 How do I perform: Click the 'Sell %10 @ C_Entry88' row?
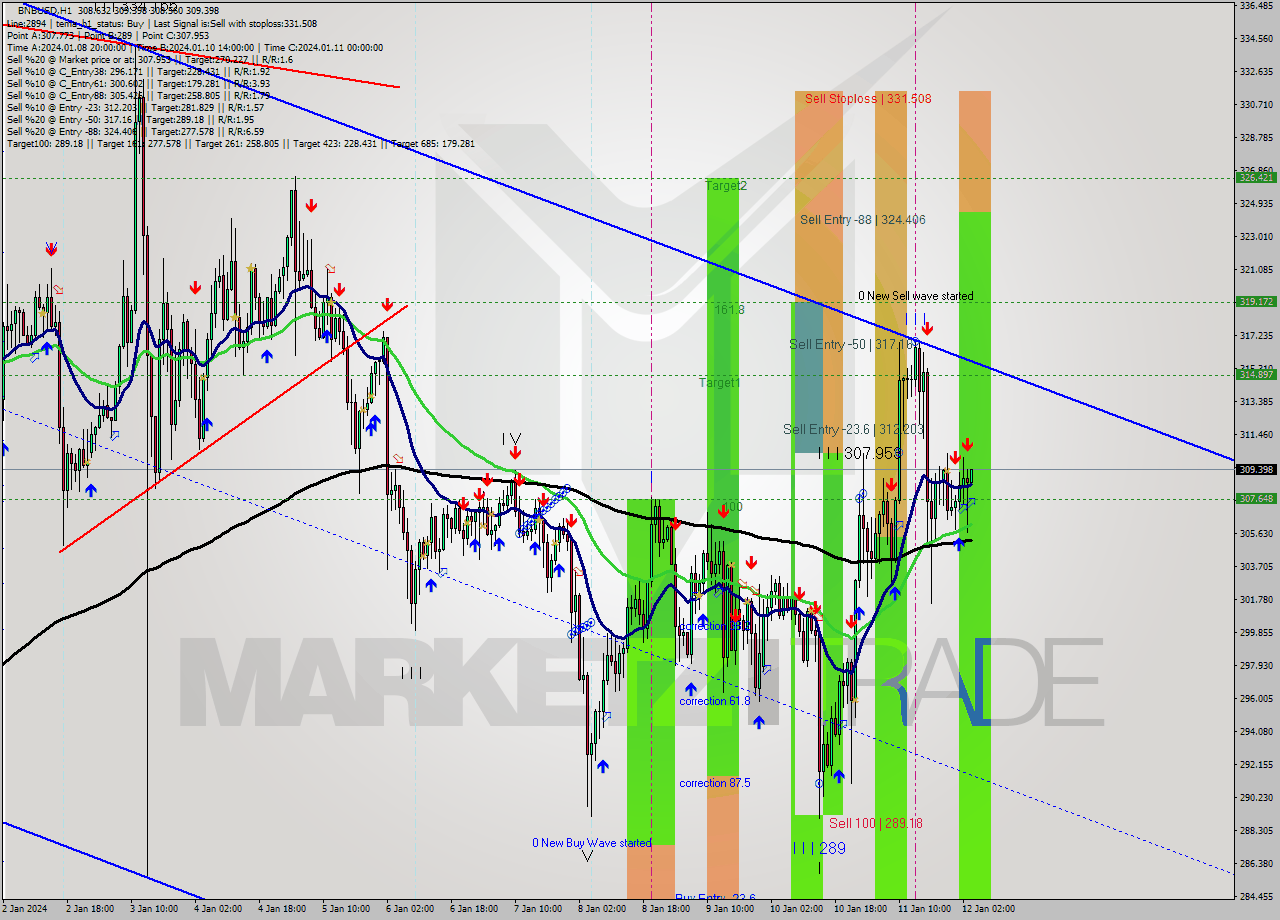point(138,95)
